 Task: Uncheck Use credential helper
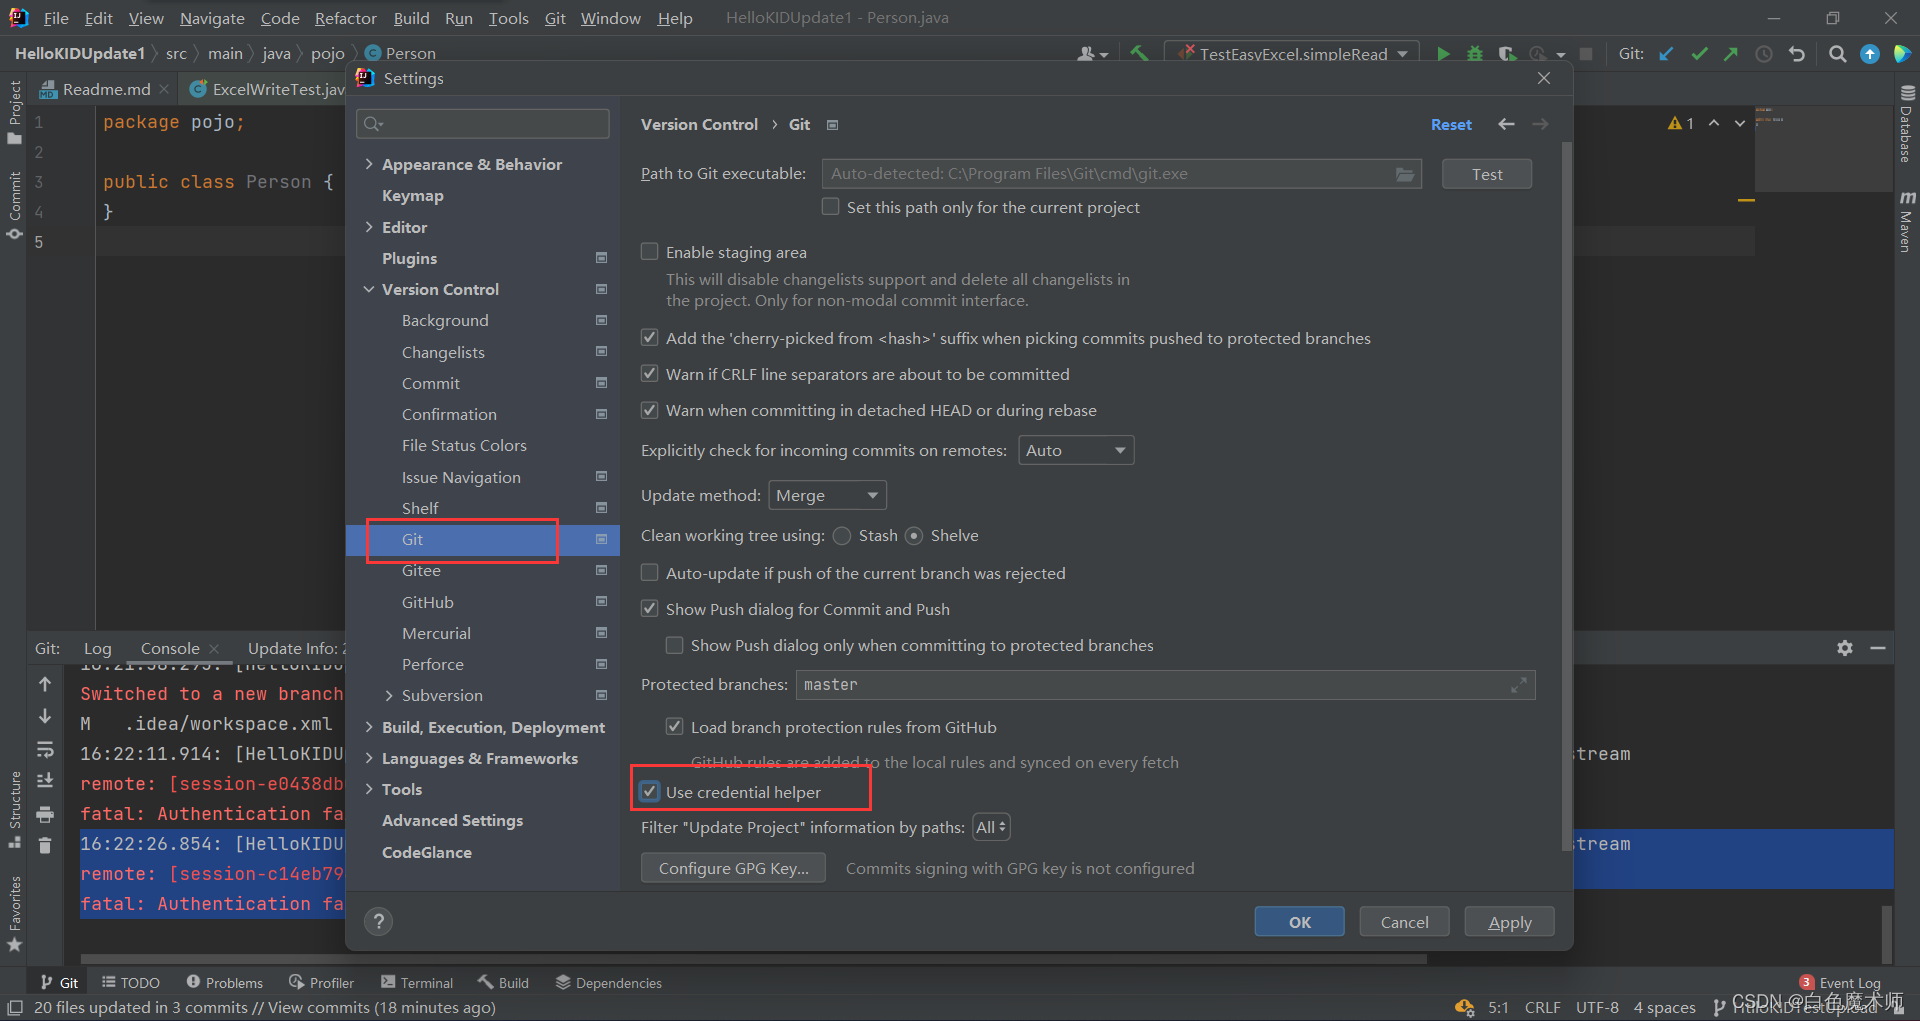650,792
